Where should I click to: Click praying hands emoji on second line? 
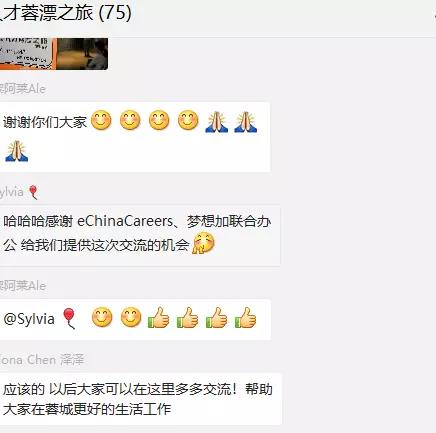coord(17,151)
